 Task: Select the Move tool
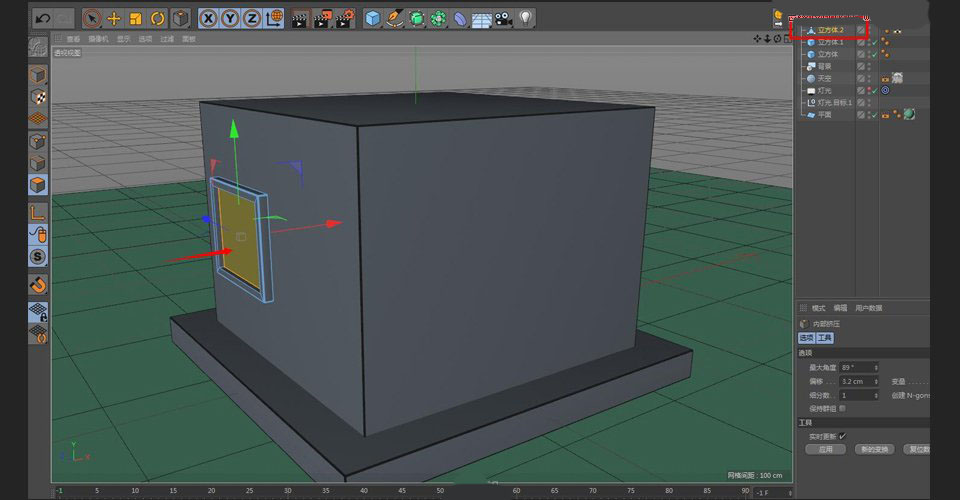(x=113, y=18)
